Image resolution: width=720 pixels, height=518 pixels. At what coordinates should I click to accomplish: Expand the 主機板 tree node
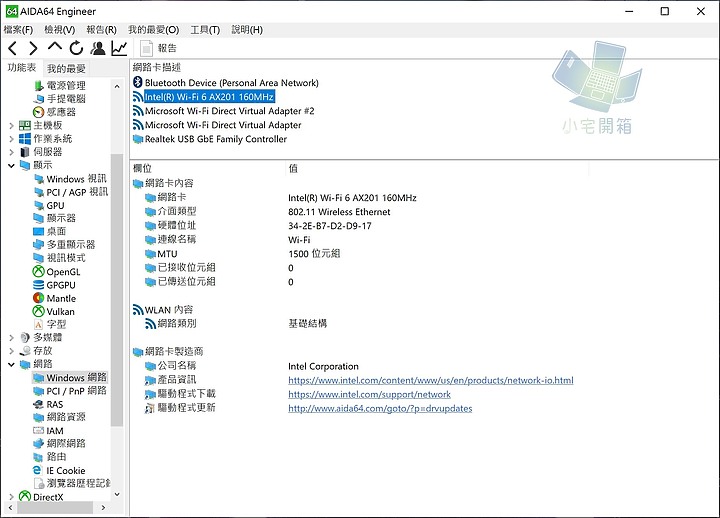[11, 125]
